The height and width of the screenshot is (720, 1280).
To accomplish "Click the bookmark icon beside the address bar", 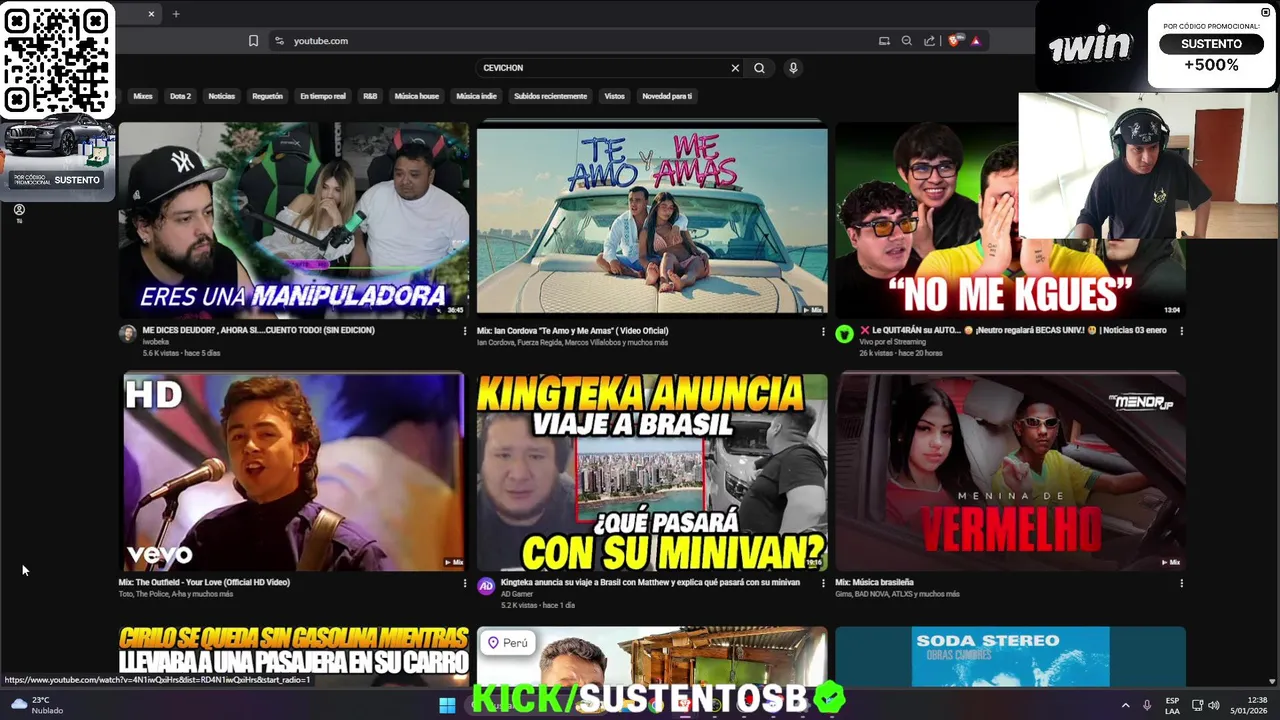I will (x=253, y=41).
